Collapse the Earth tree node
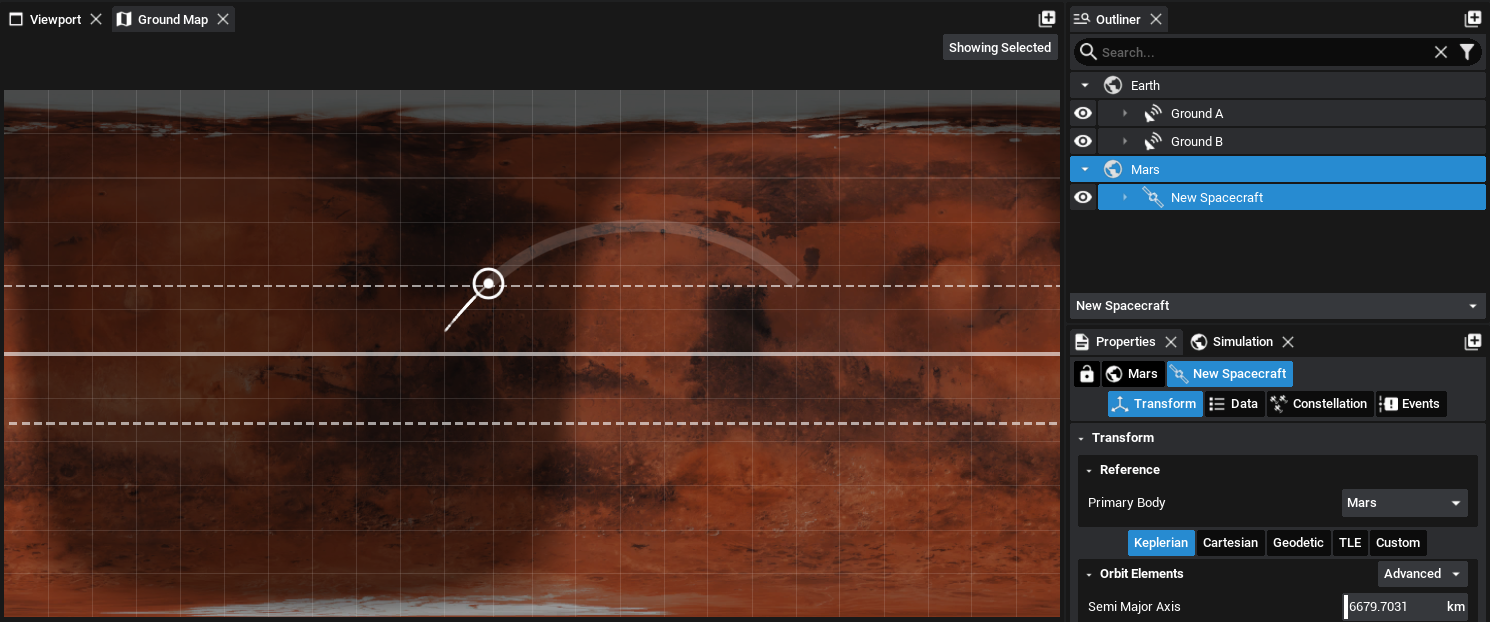1490x622 pixels. coord(1085,86)
